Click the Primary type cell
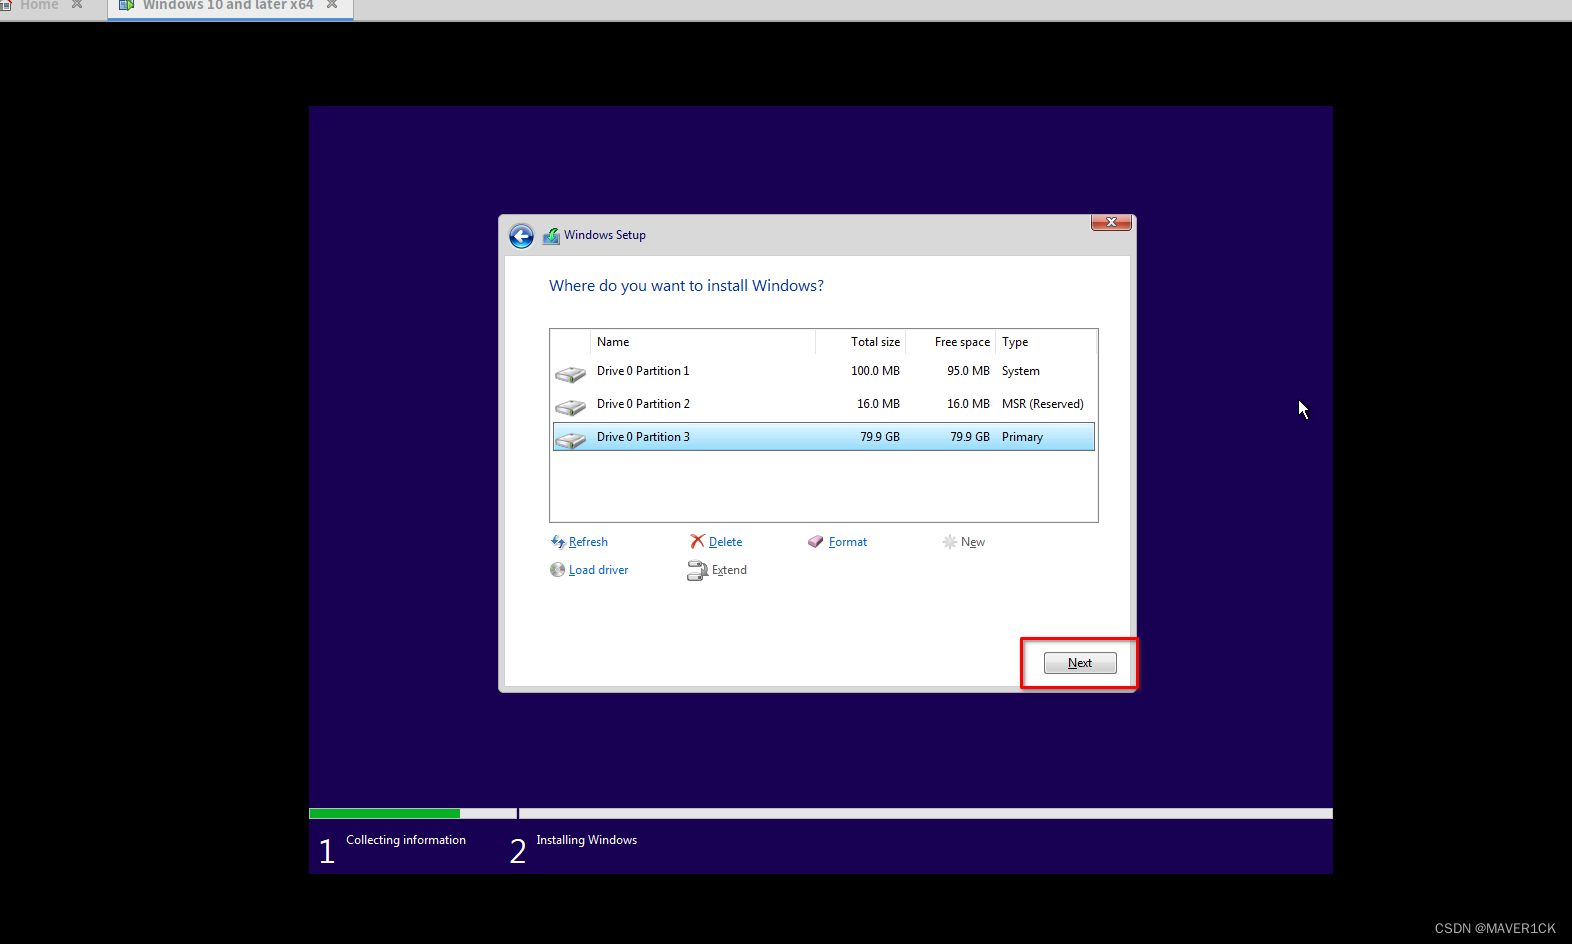Image resolution: width=1572 pixels, height=944 pixels. click(1022, 437)
